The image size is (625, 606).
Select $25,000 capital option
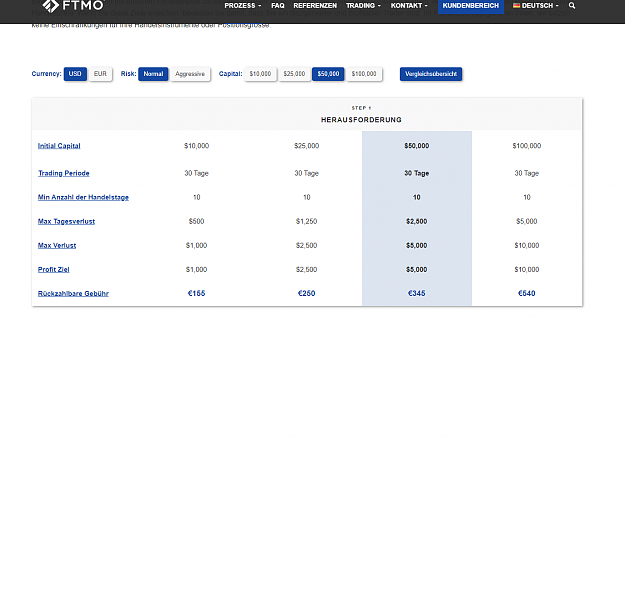click(x=294, y=74)
